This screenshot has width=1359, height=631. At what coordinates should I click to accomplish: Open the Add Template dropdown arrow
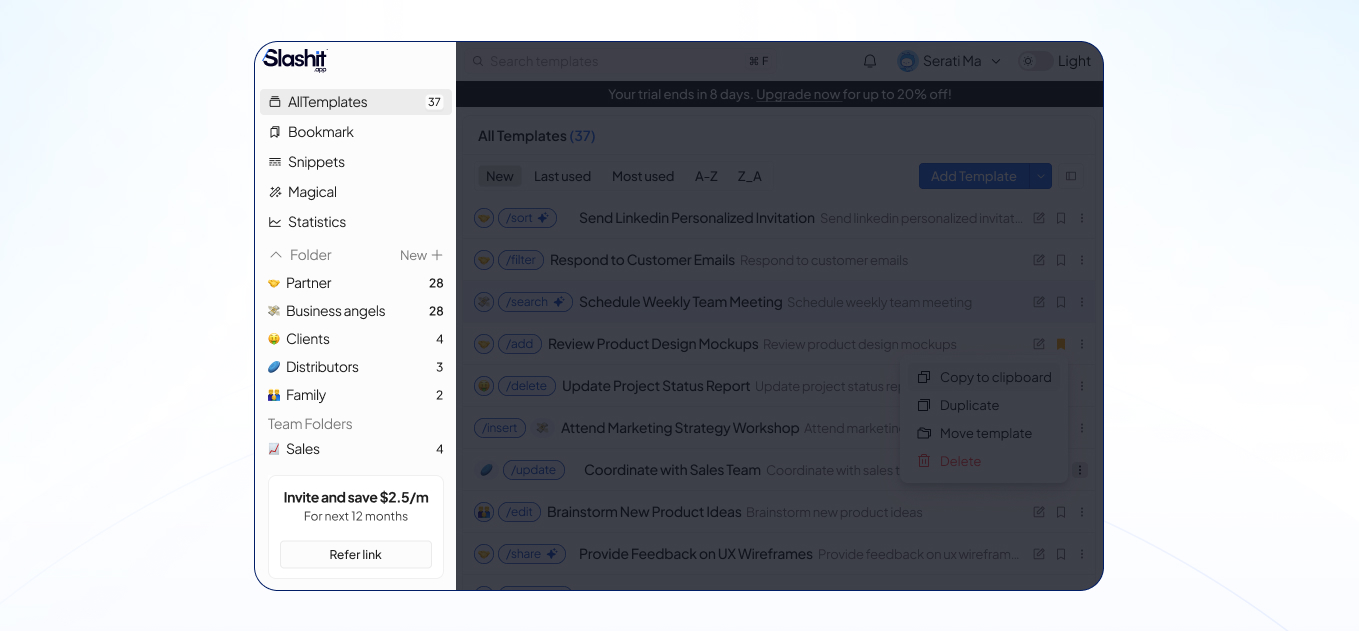[1040, 176]
